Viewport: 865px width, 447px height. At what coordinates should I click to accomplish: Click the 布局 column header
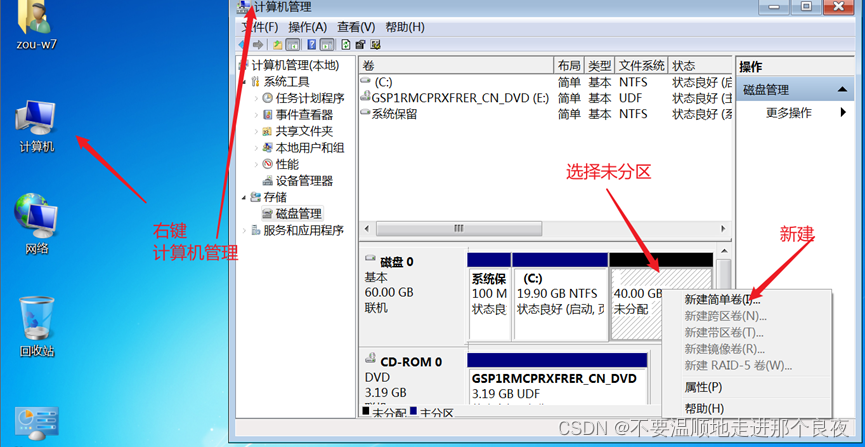pos(569,66)
